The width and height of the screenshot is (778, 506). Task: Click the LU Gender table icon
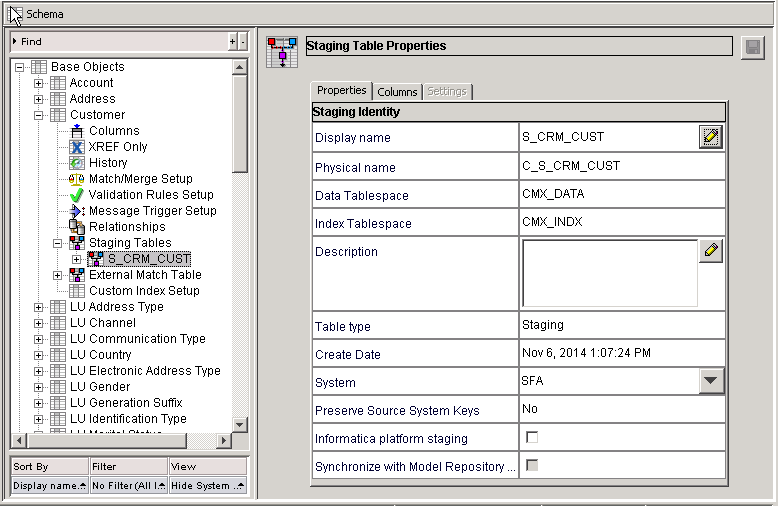tap(58, 387)
